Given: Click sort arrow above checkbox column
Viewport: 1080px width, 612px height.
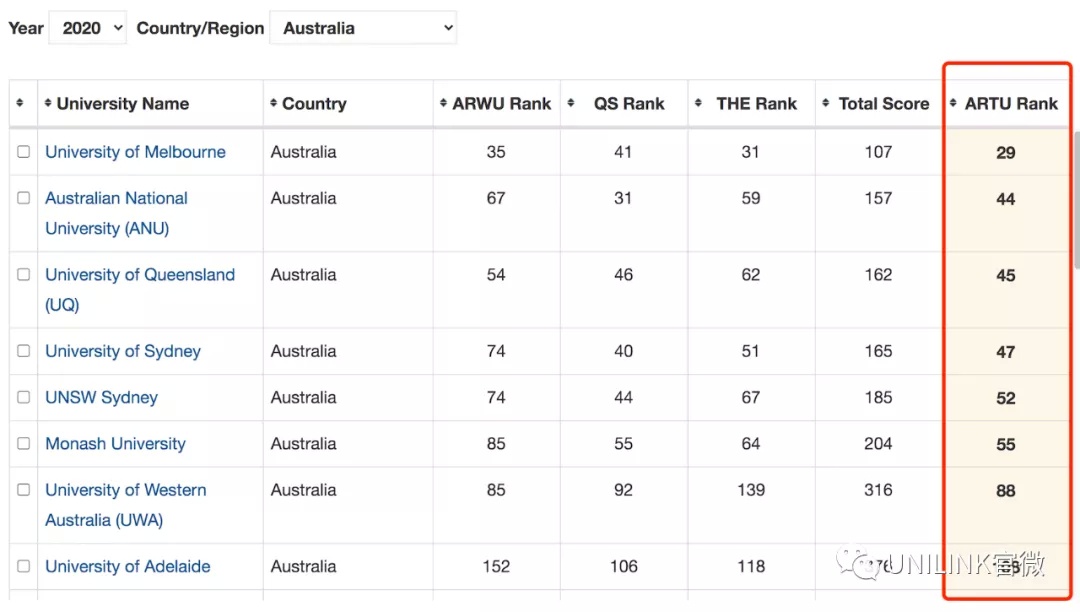Looking at the screenshot, I should [x=20, y=103].
